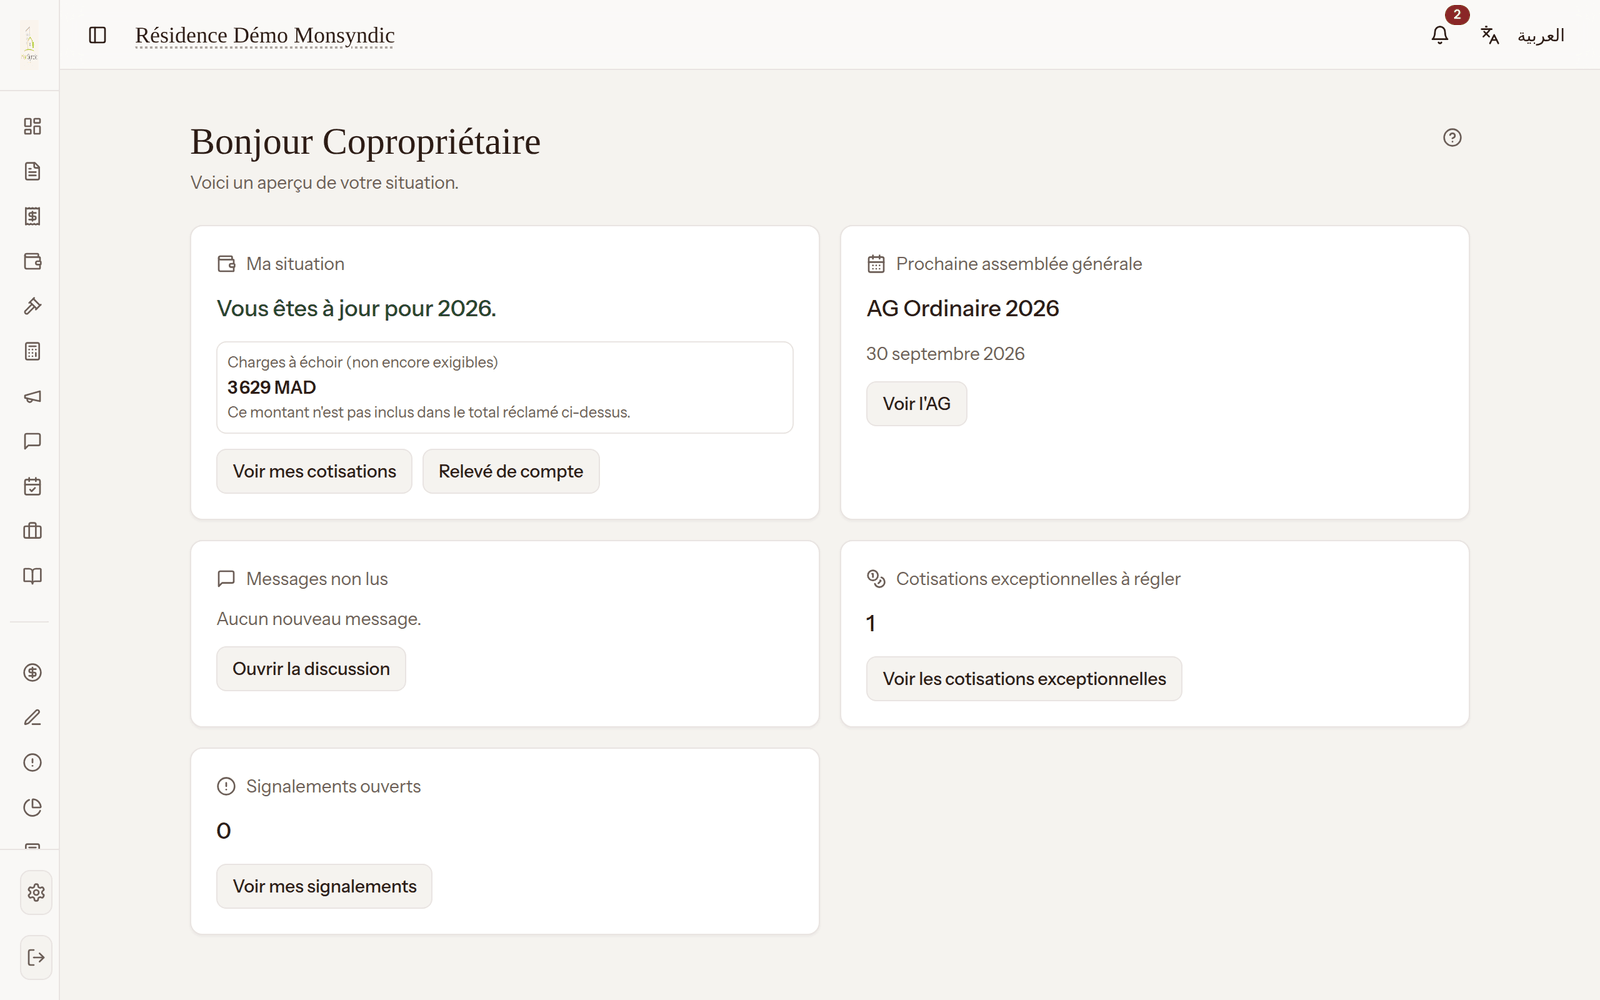Viewport: 1600px width, 1000px height.
Task: Open the dashboard grid icon in sidebar
Action: tap(32, 126)
